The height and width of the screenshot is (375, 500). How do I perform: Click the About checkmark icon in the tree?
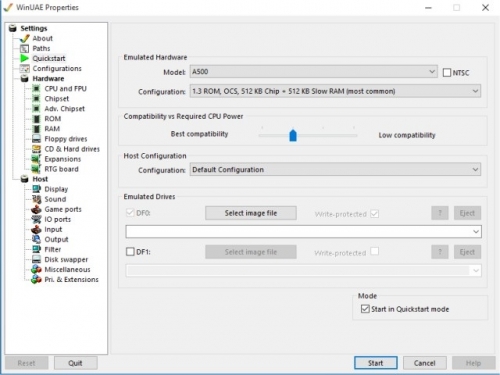pyautogui.click(x=25, y=38)
